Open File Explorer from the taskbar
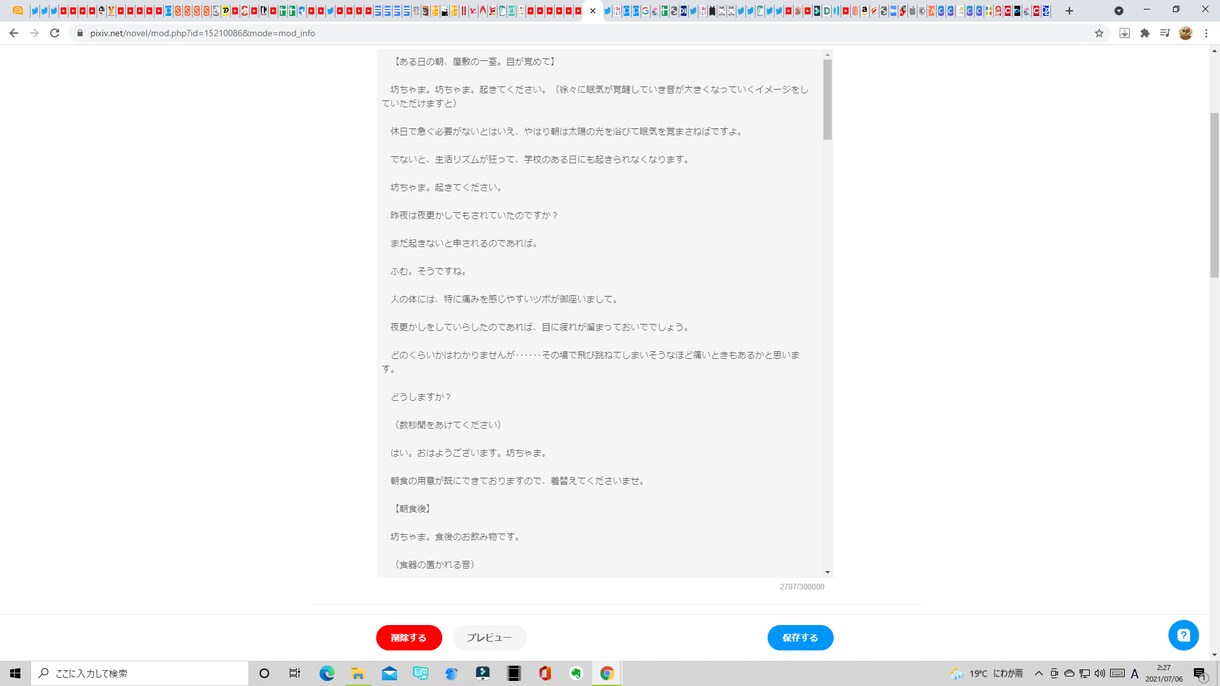This screenshot has width=1220, height=686. (358, 673)
